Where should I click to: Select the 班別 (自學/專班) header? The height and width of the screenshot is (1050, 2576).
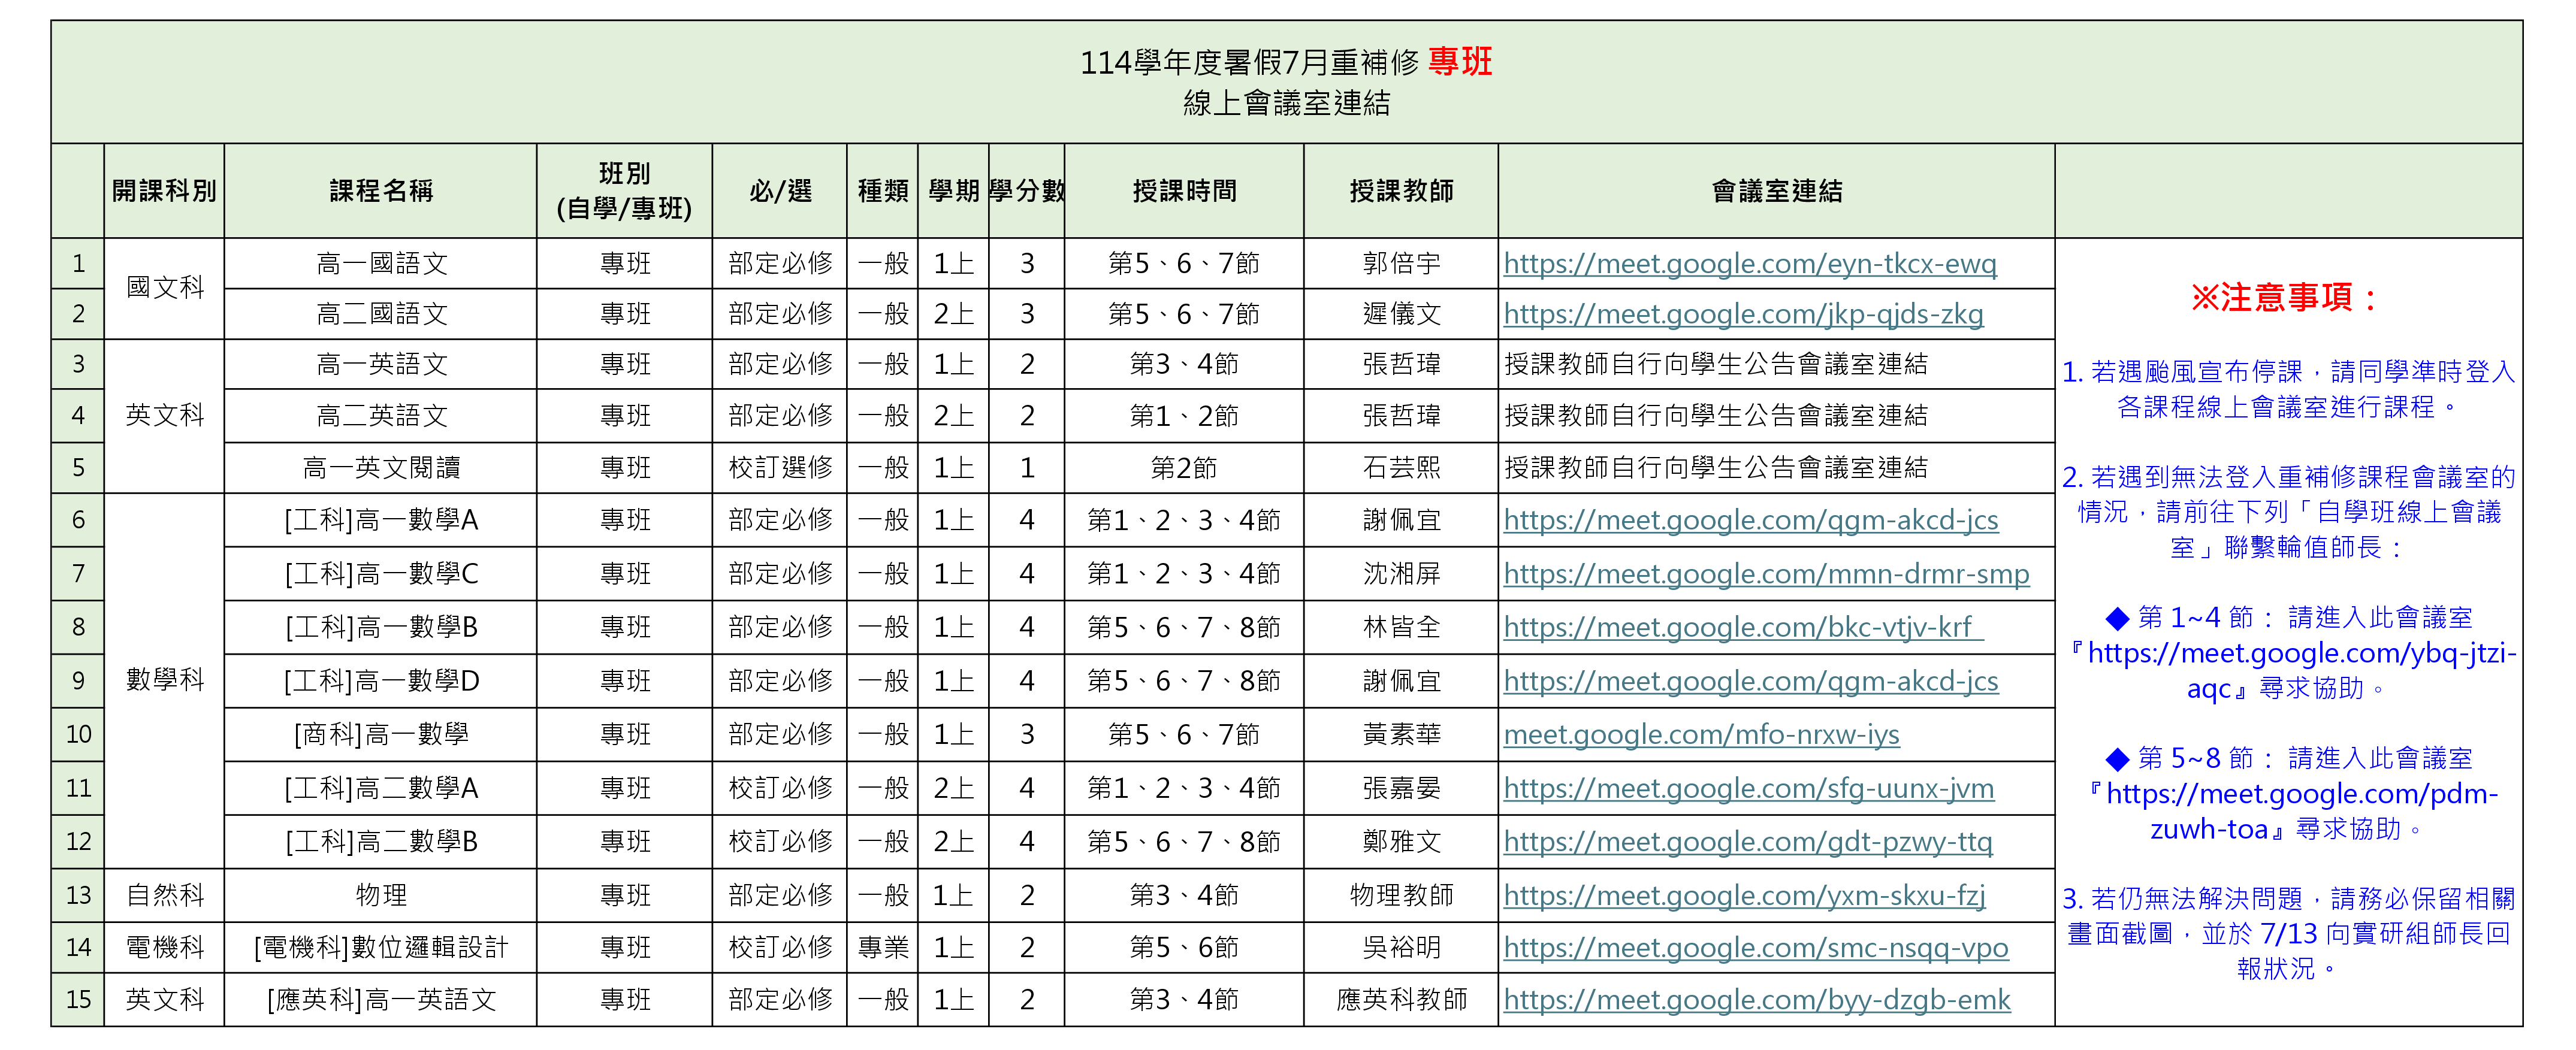tap(624, 191)
